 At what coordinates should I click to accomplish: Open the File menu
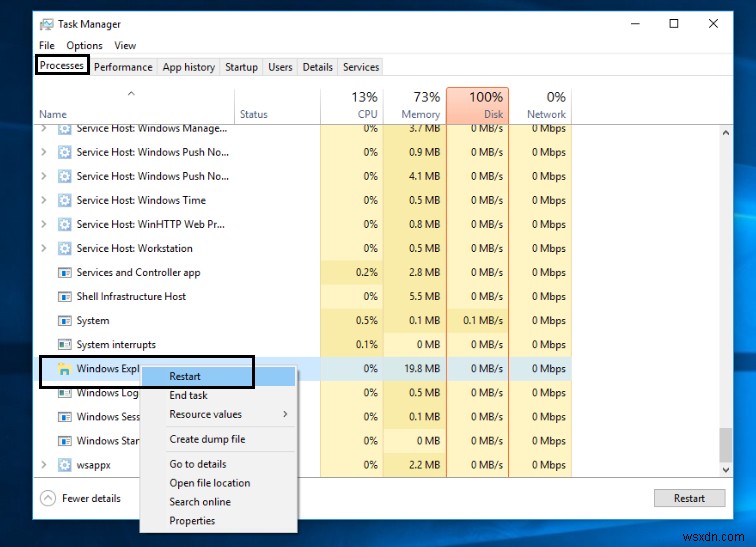(47, 45)
